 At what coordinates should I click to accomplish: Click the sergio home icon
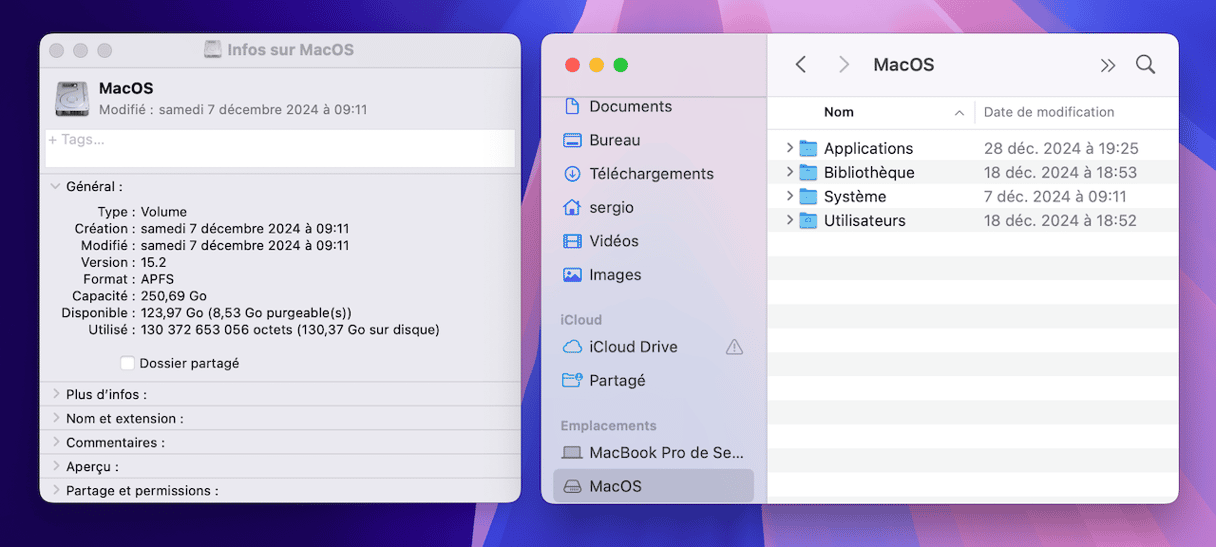(x=572, y=207)
